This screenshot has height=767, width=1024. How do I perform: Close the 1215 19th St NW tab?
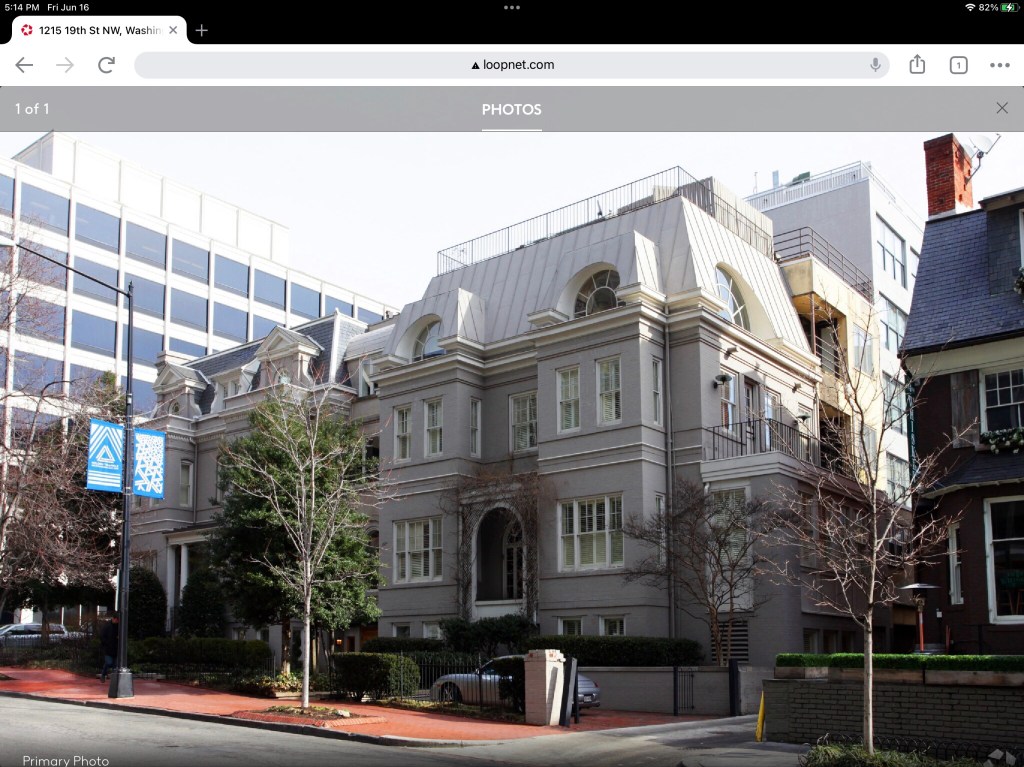pos(173,30)
